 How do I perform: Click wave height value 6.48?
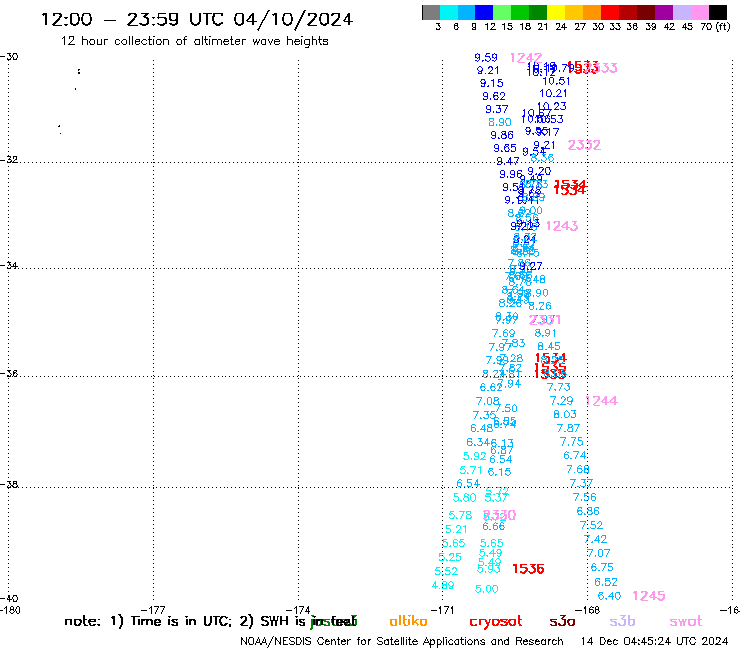481,428
